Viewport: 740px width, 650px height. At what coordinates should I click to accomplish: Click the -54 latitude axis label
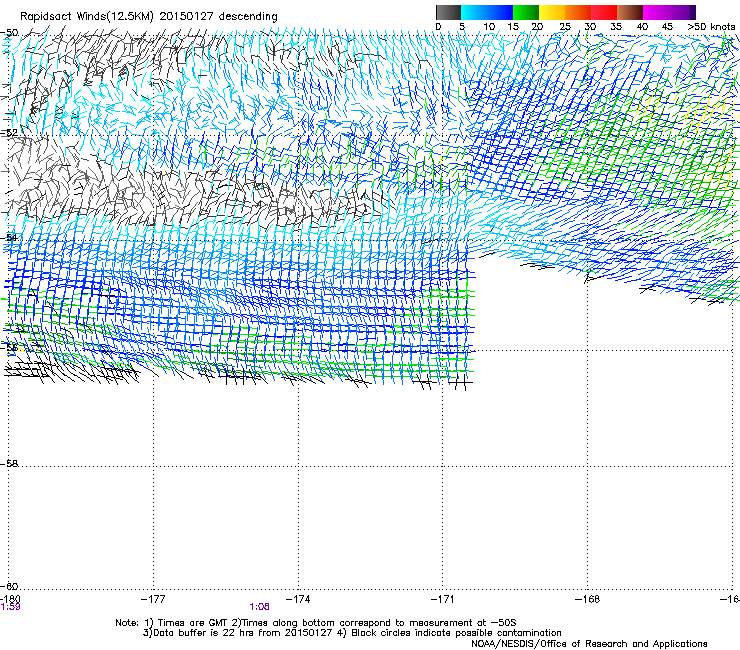(x=9, y=237)
